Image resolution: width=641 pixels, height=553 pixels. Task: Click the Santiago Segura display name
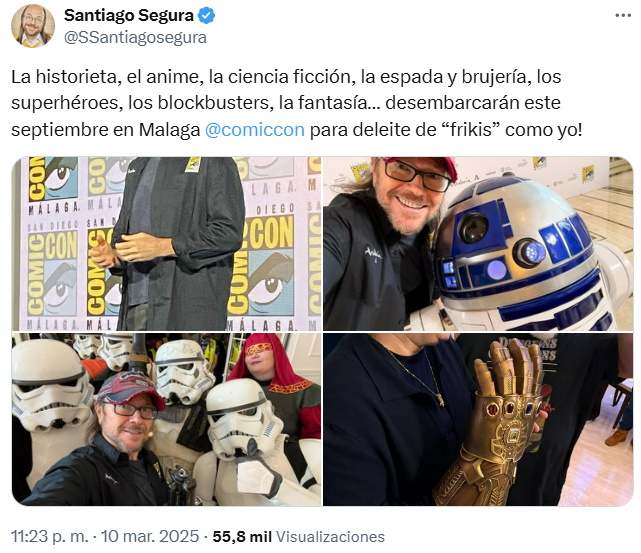129,16
